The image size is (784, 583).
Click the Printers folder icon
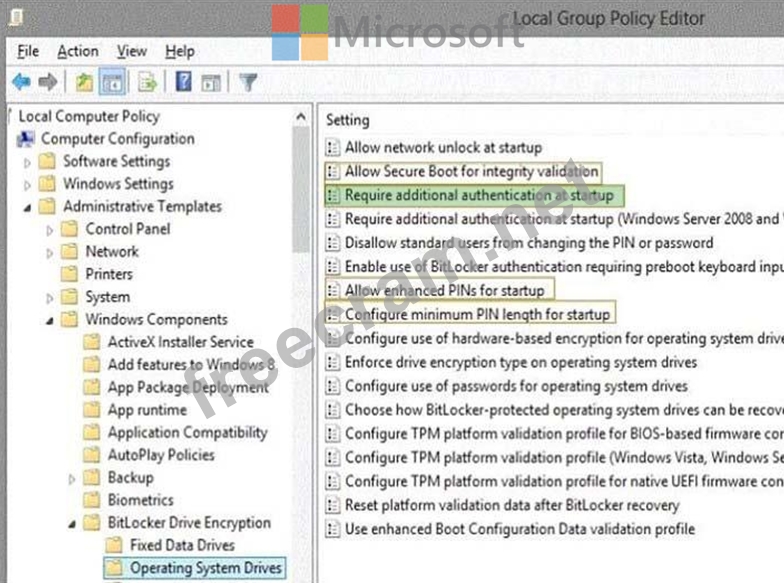point(69,274)
